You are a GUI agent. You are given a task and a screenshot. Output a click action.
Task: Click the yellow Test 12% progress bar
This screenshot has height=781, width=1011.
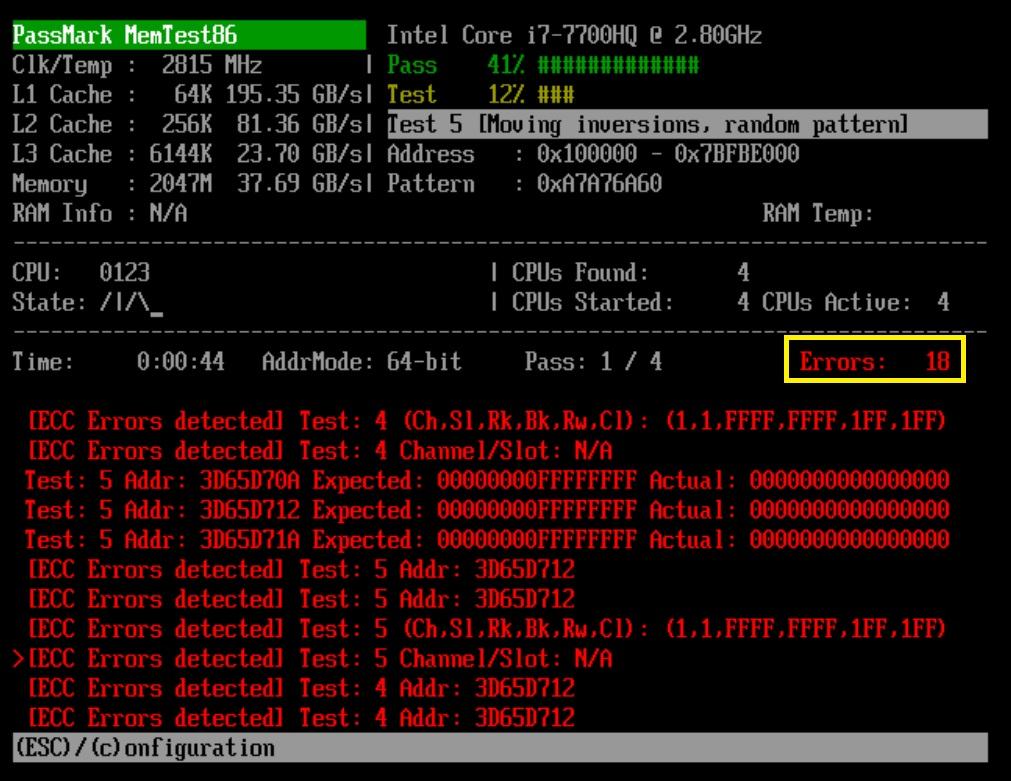[x=480, y=94]
